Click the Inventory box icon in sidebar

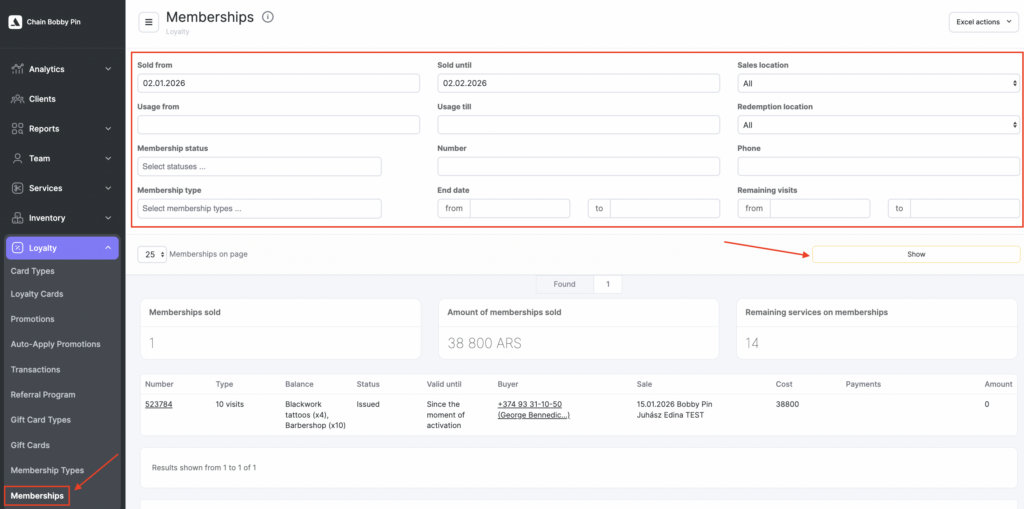tap(17, 218)
